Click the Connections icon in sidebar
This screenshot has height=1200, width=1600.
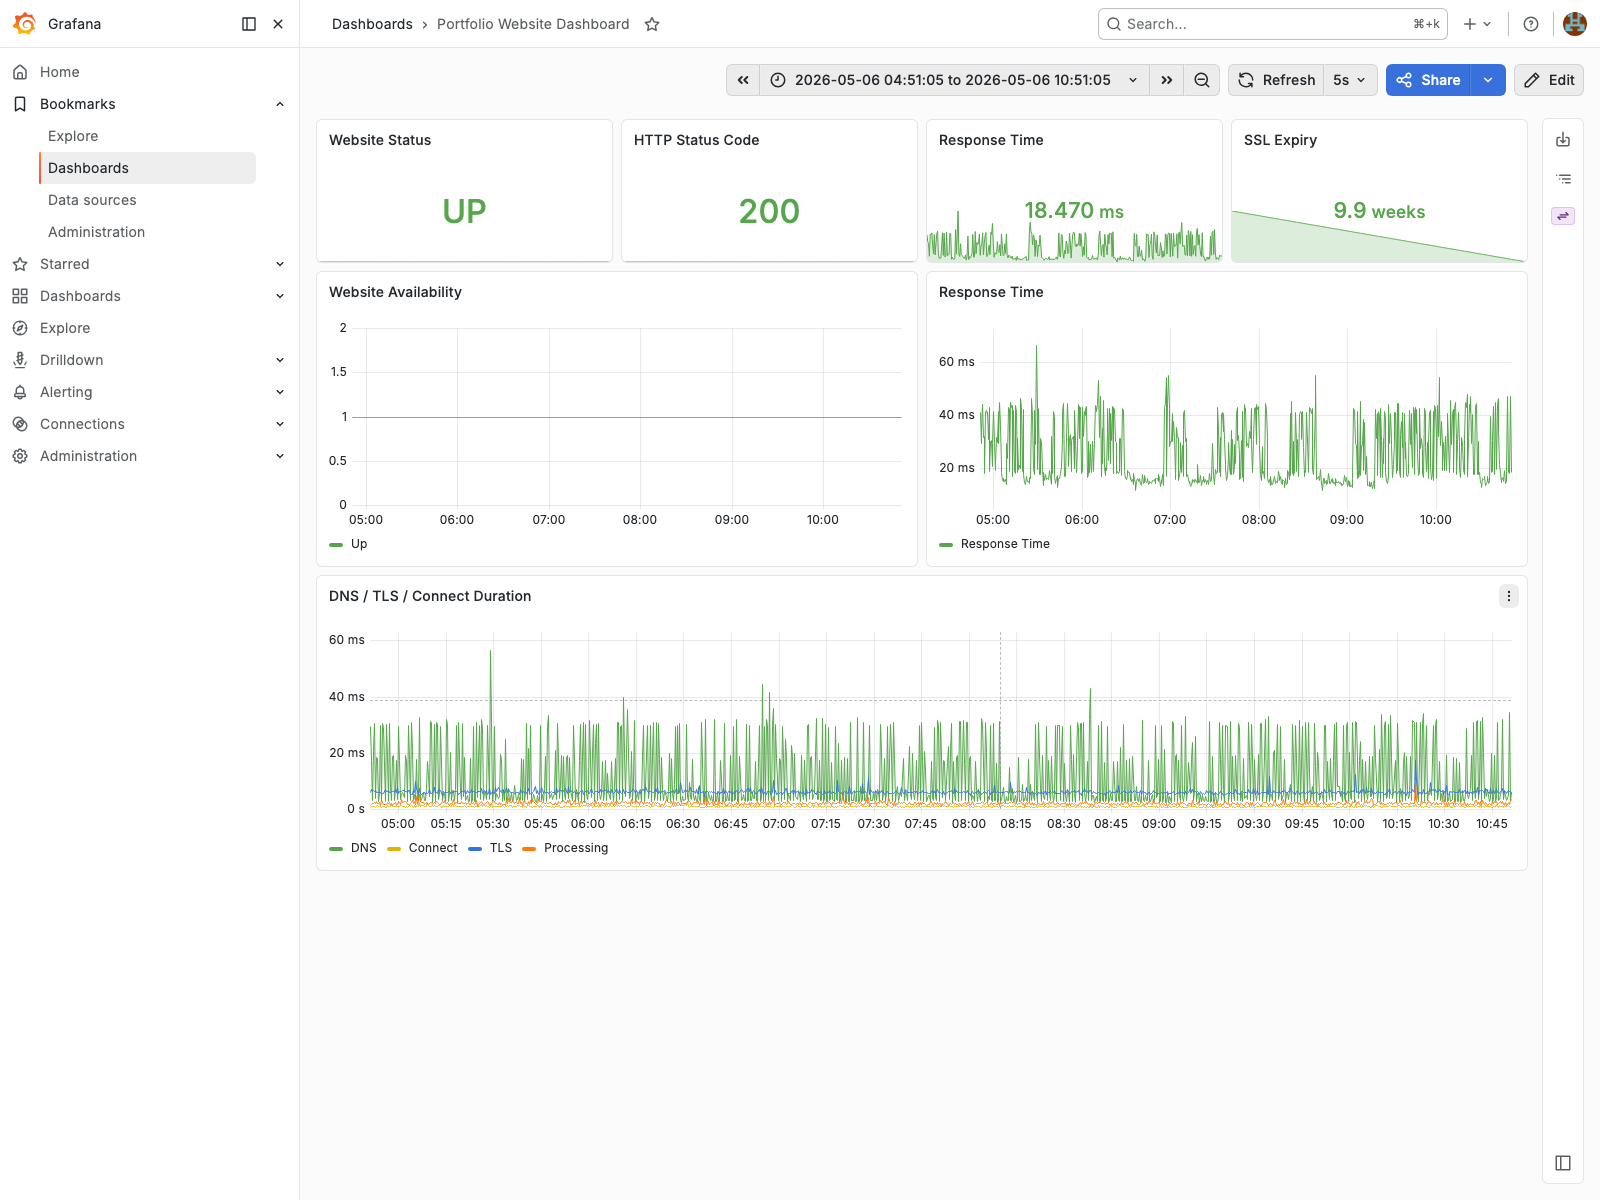(x=20, y=424)
